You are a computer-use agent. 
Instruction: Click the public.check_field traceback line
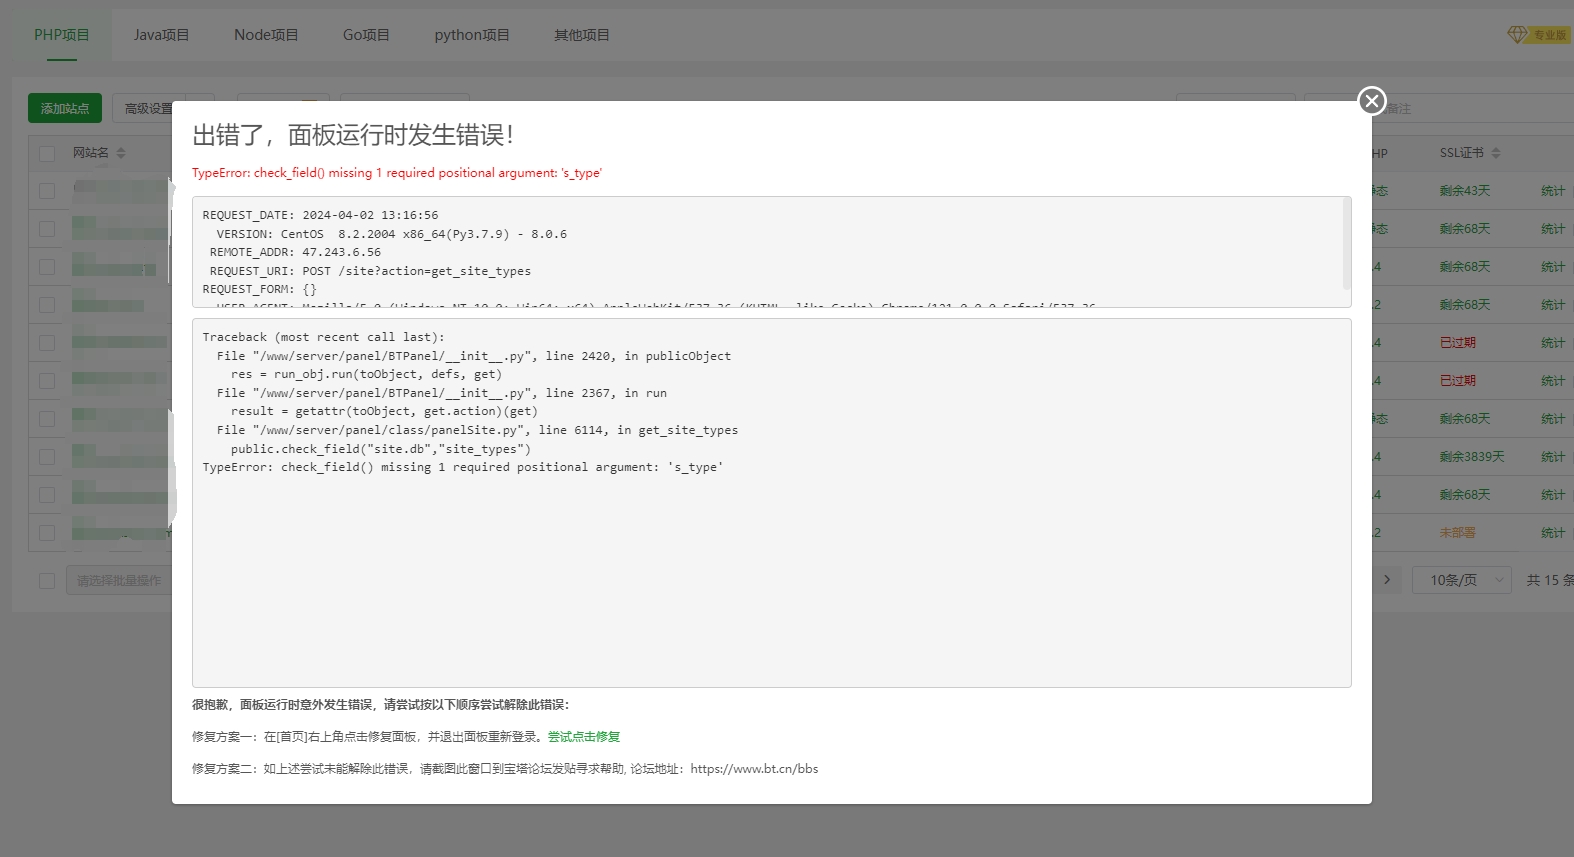pyautogui.click(x=381, y=449)
